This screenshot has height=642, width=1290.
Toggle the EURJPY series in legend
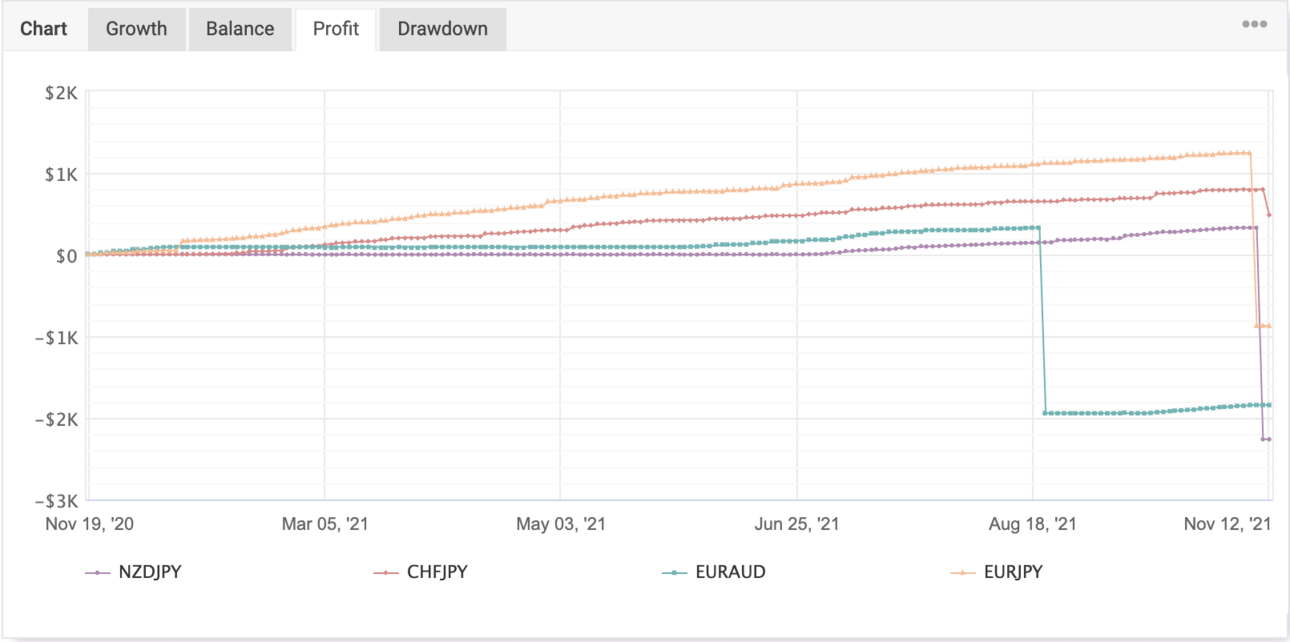(x=996, y=573)
